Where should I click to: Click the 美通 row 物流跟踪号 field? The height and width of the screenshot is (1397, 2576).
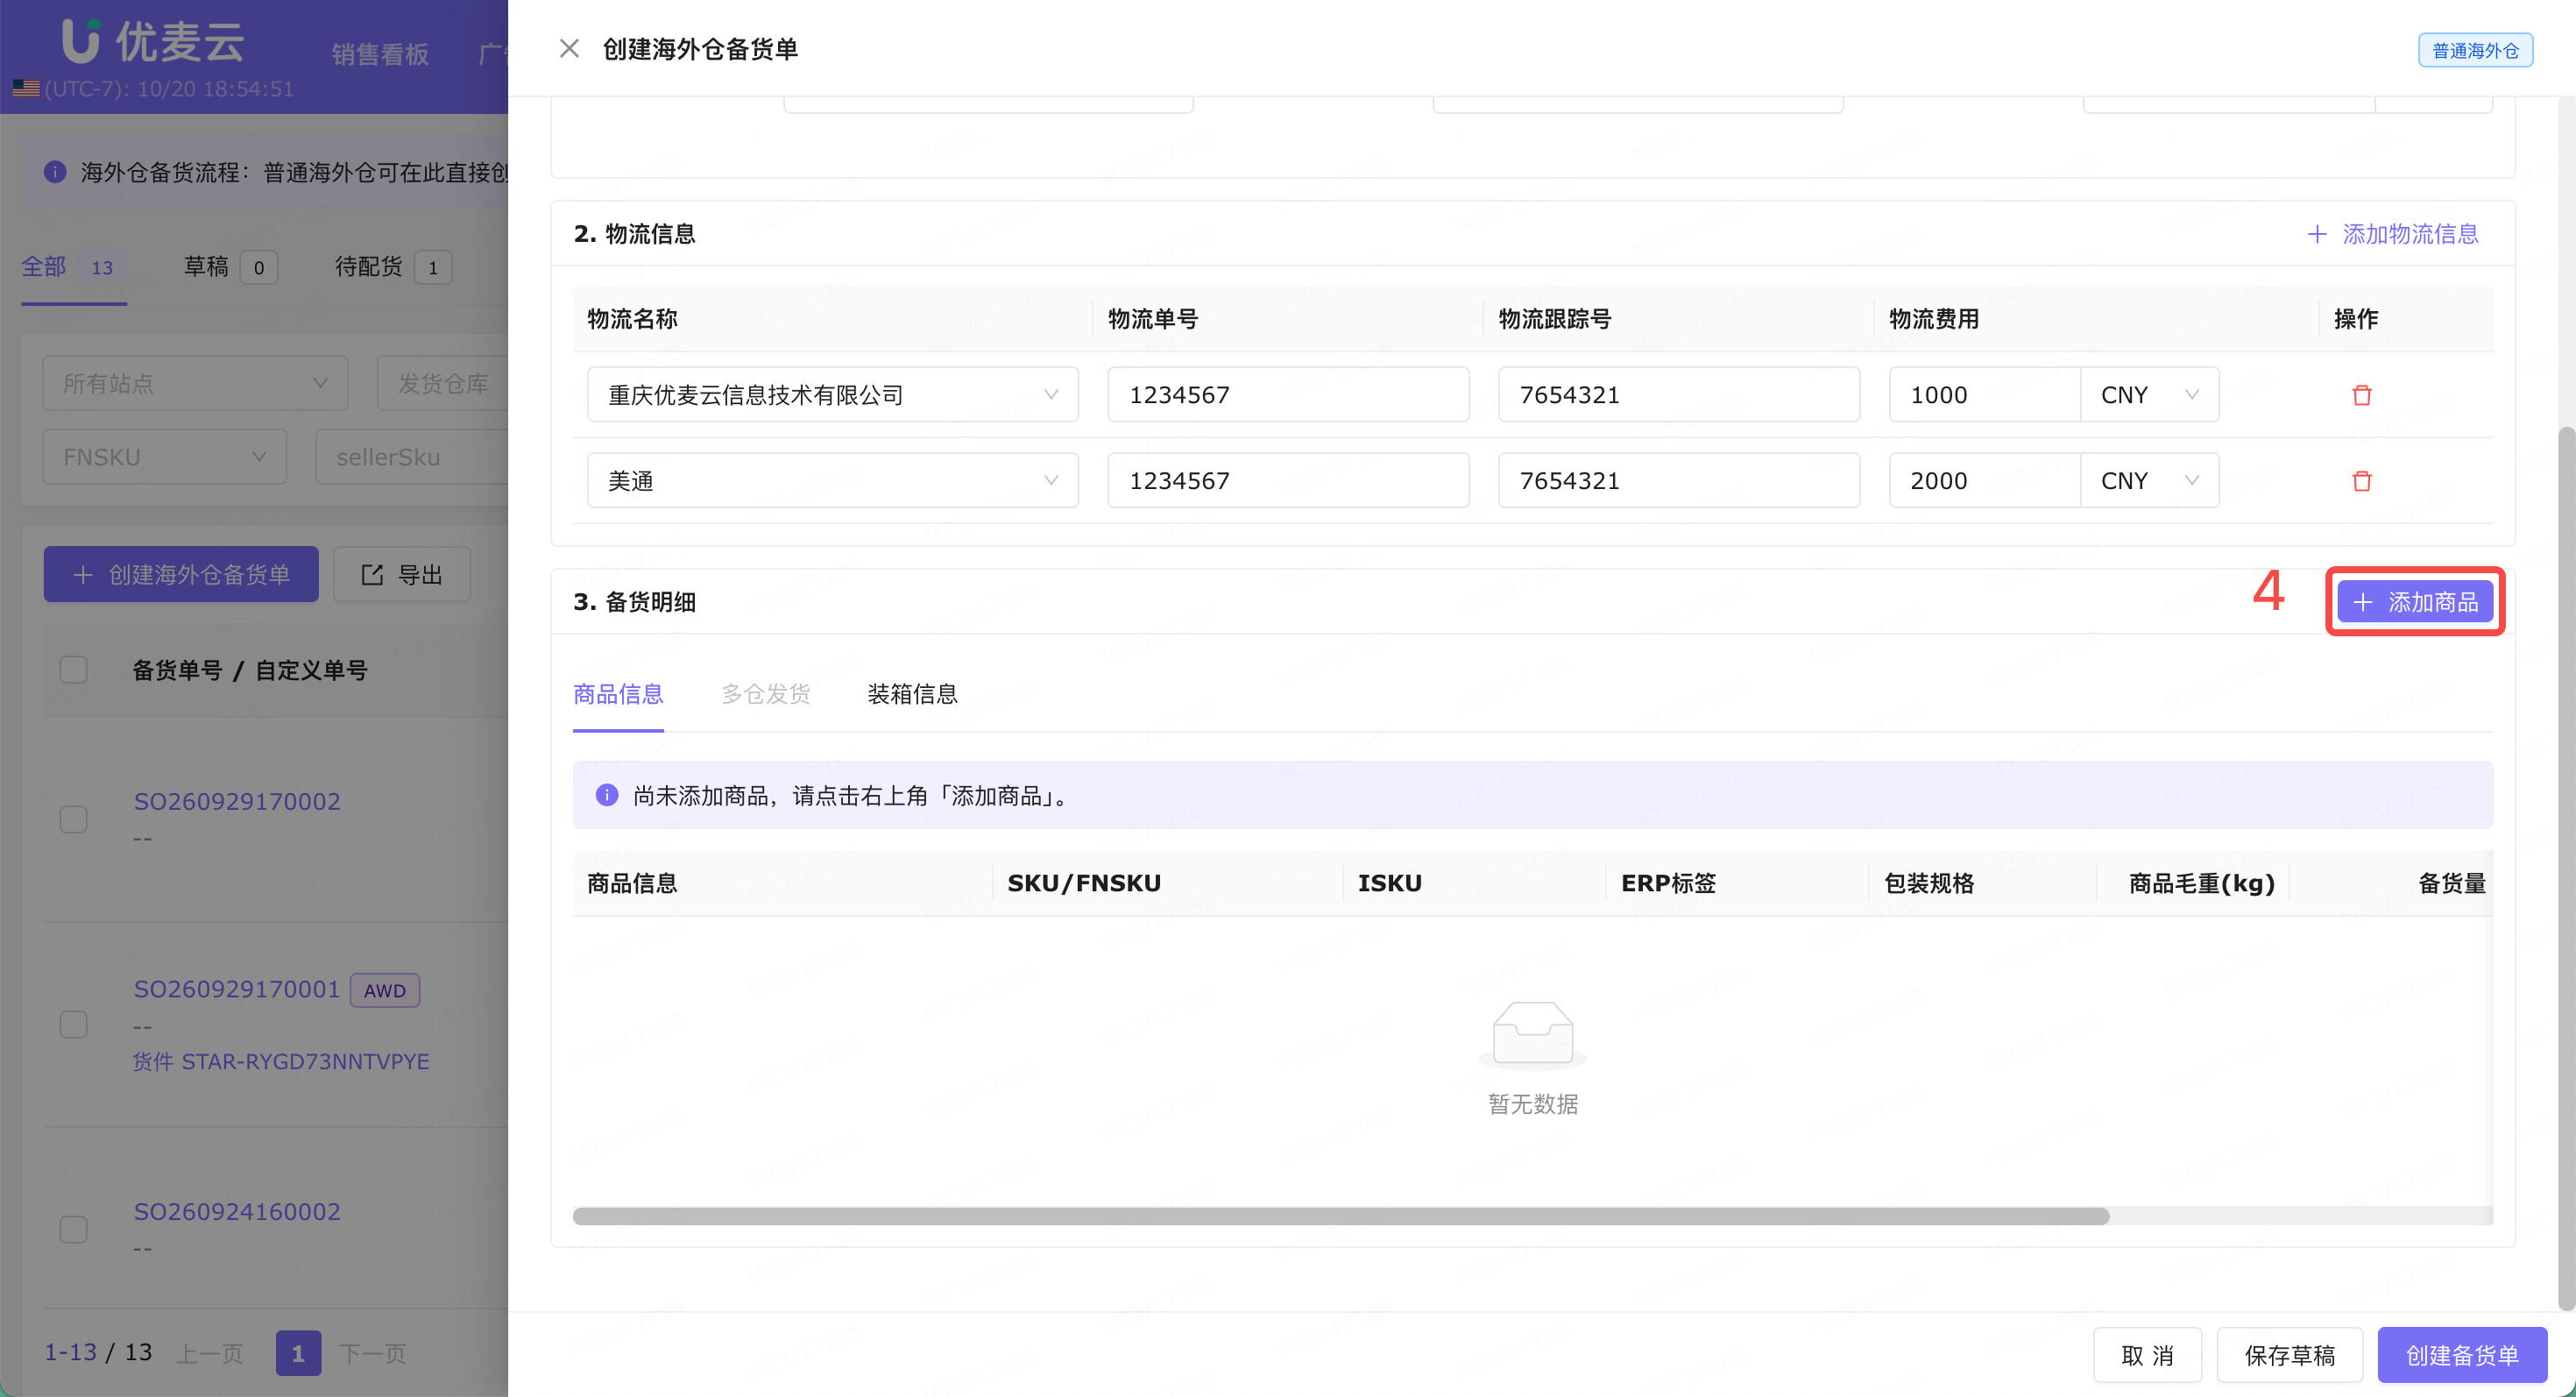1678,481
